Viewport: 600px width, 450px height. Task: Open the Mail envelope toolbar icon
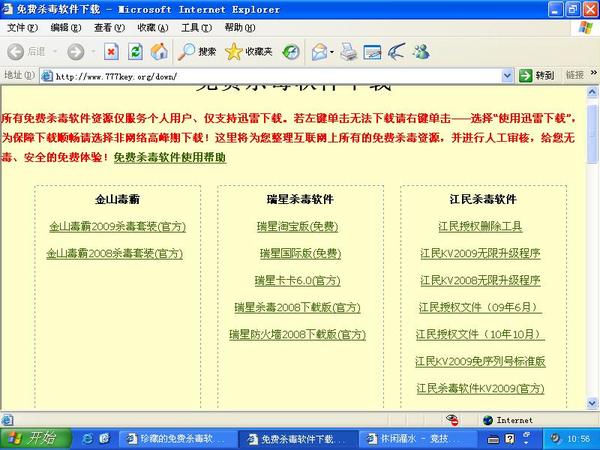click(x=320, y=52)
